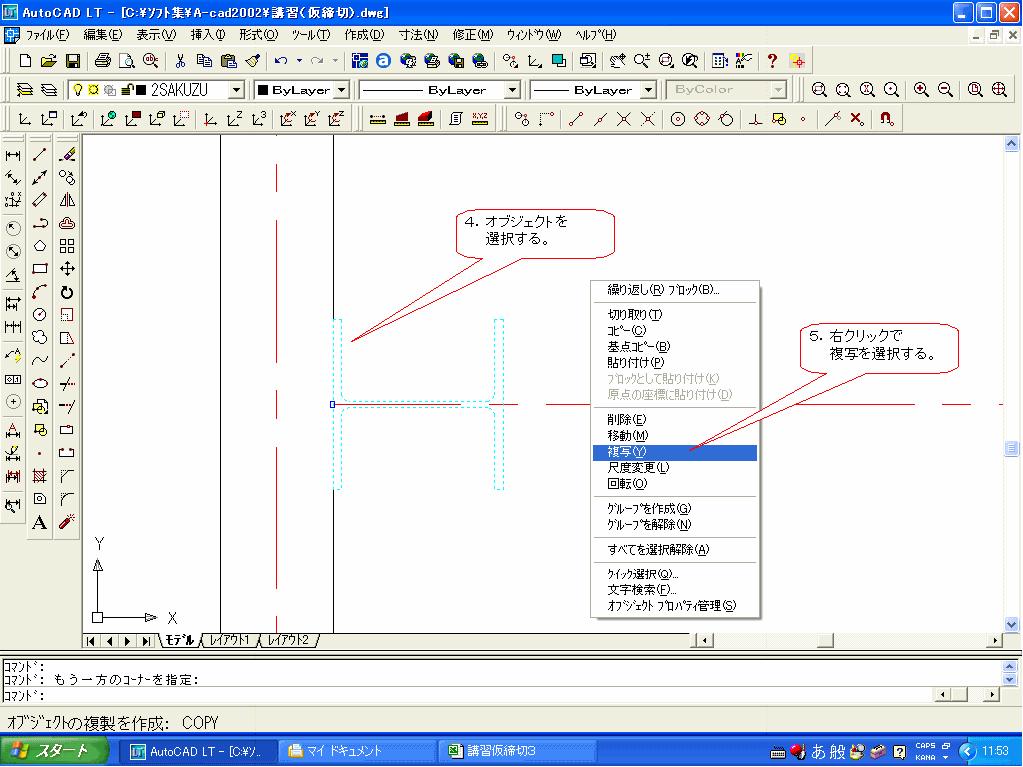Choose 回転(O) from the context menu
Screen dimensions: 1023x767
675,484
